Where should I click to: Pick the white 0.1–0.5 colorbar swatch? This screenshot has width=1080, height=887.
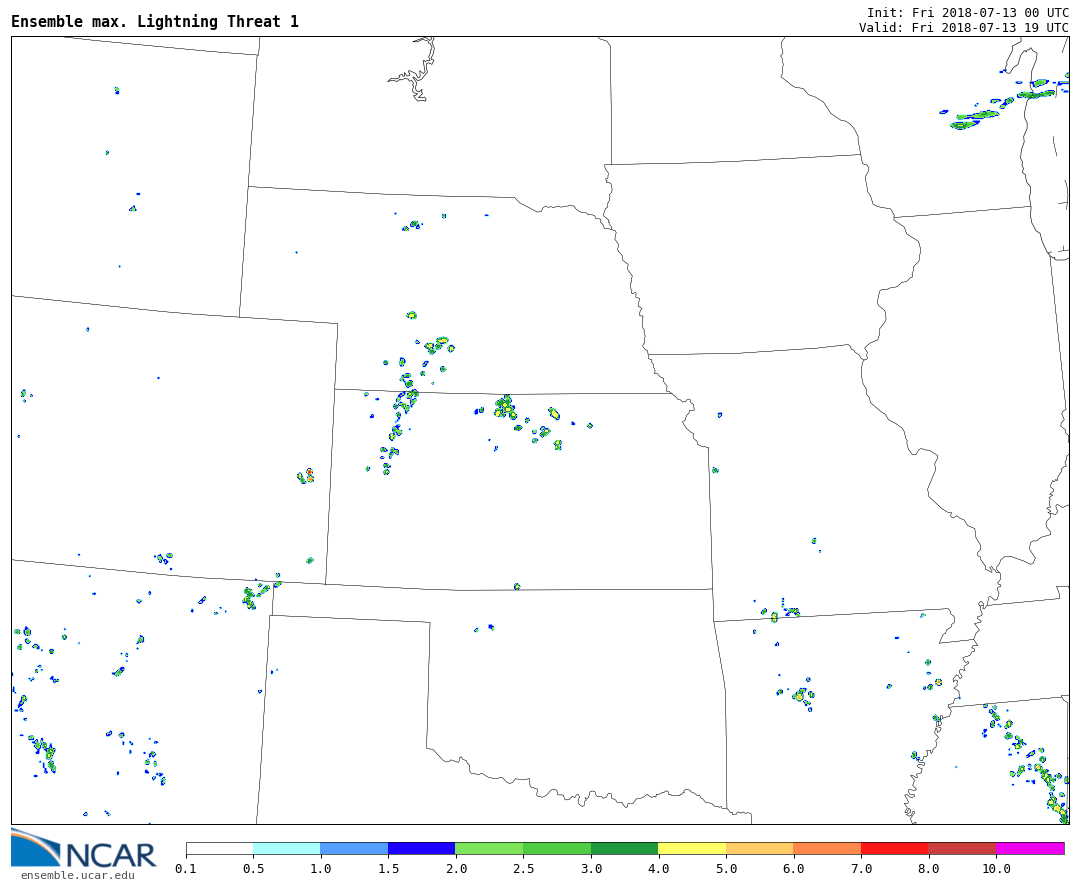(x=220, y=848)
